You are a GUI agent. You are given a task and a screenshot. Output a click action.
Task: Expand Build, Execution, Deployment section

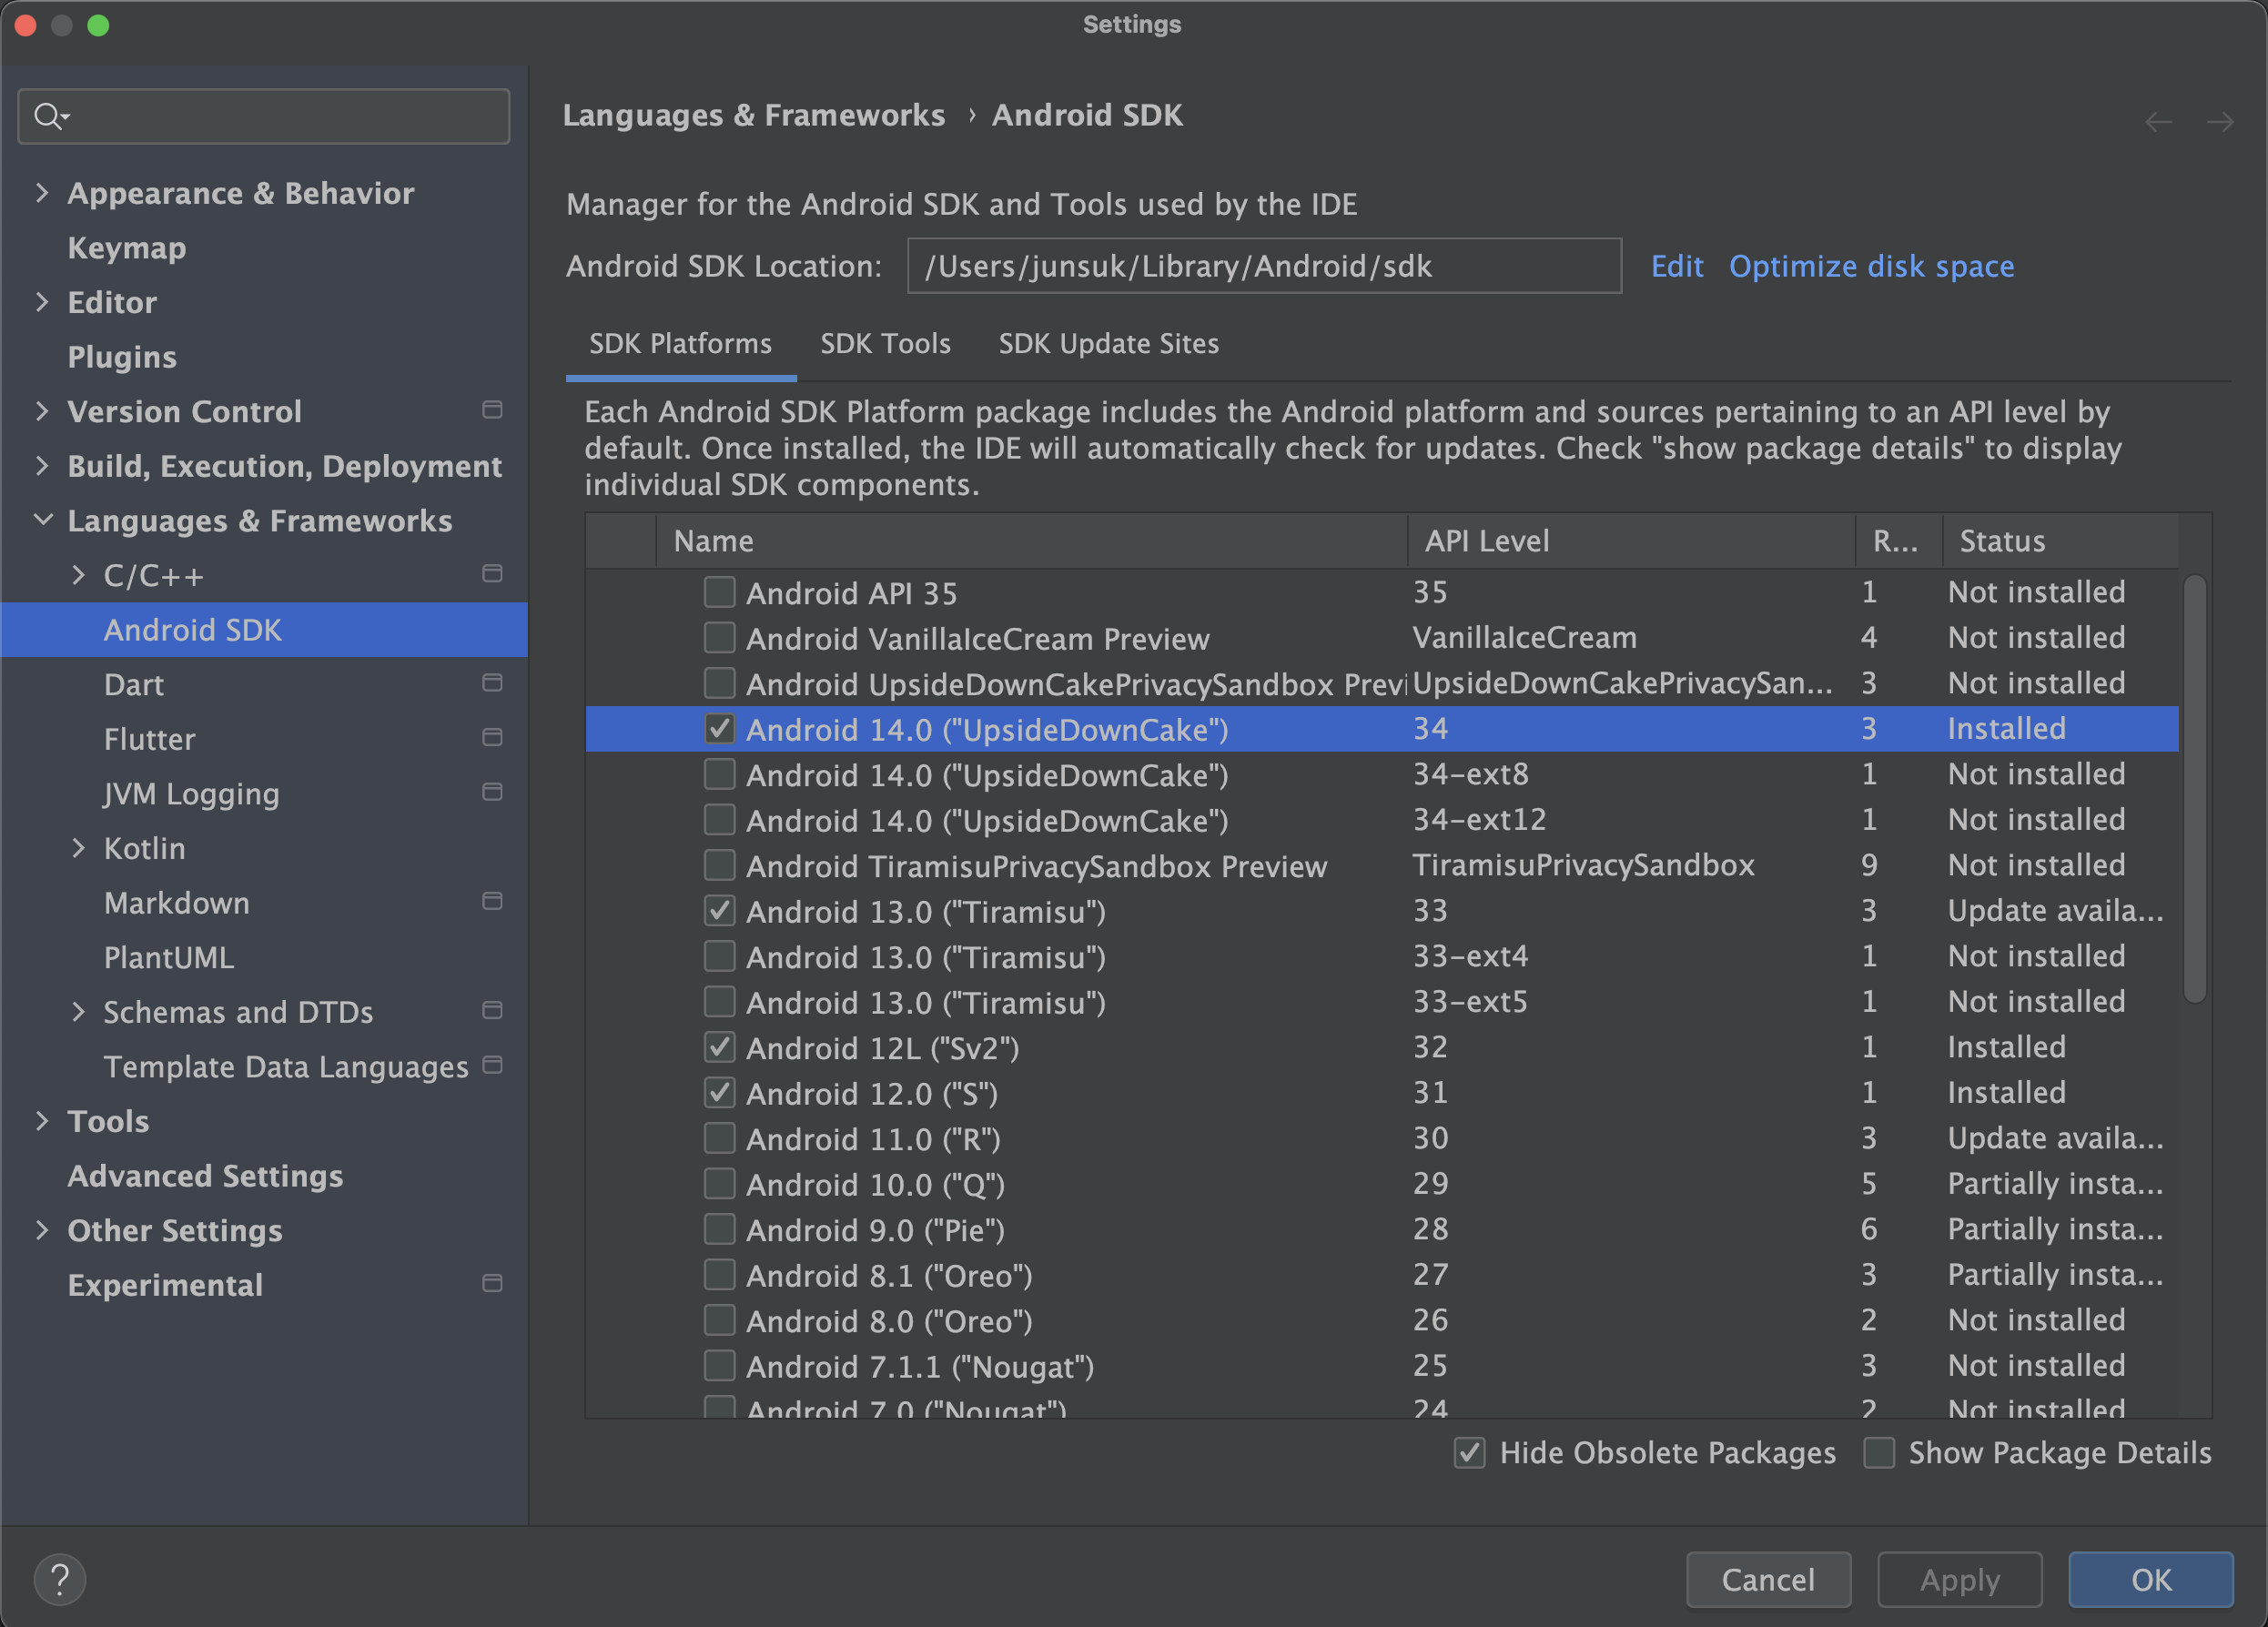tap(42, 465)
